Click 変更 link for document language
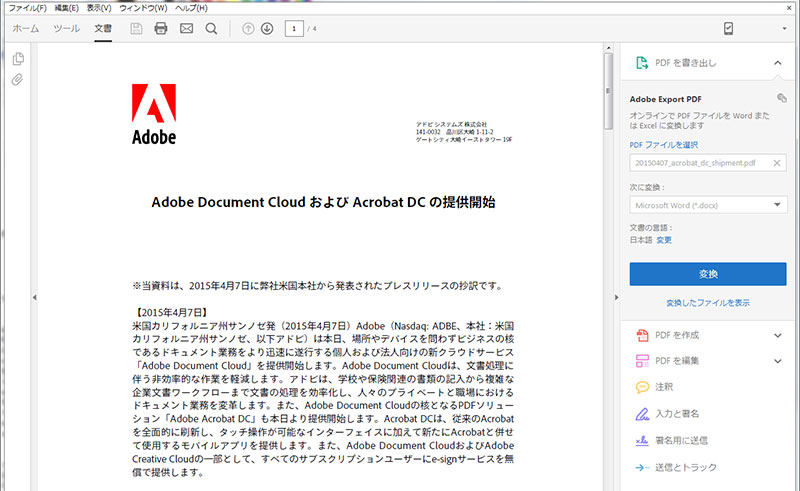The width and height of the screenshot is (800, 491). tap(664, 240)
